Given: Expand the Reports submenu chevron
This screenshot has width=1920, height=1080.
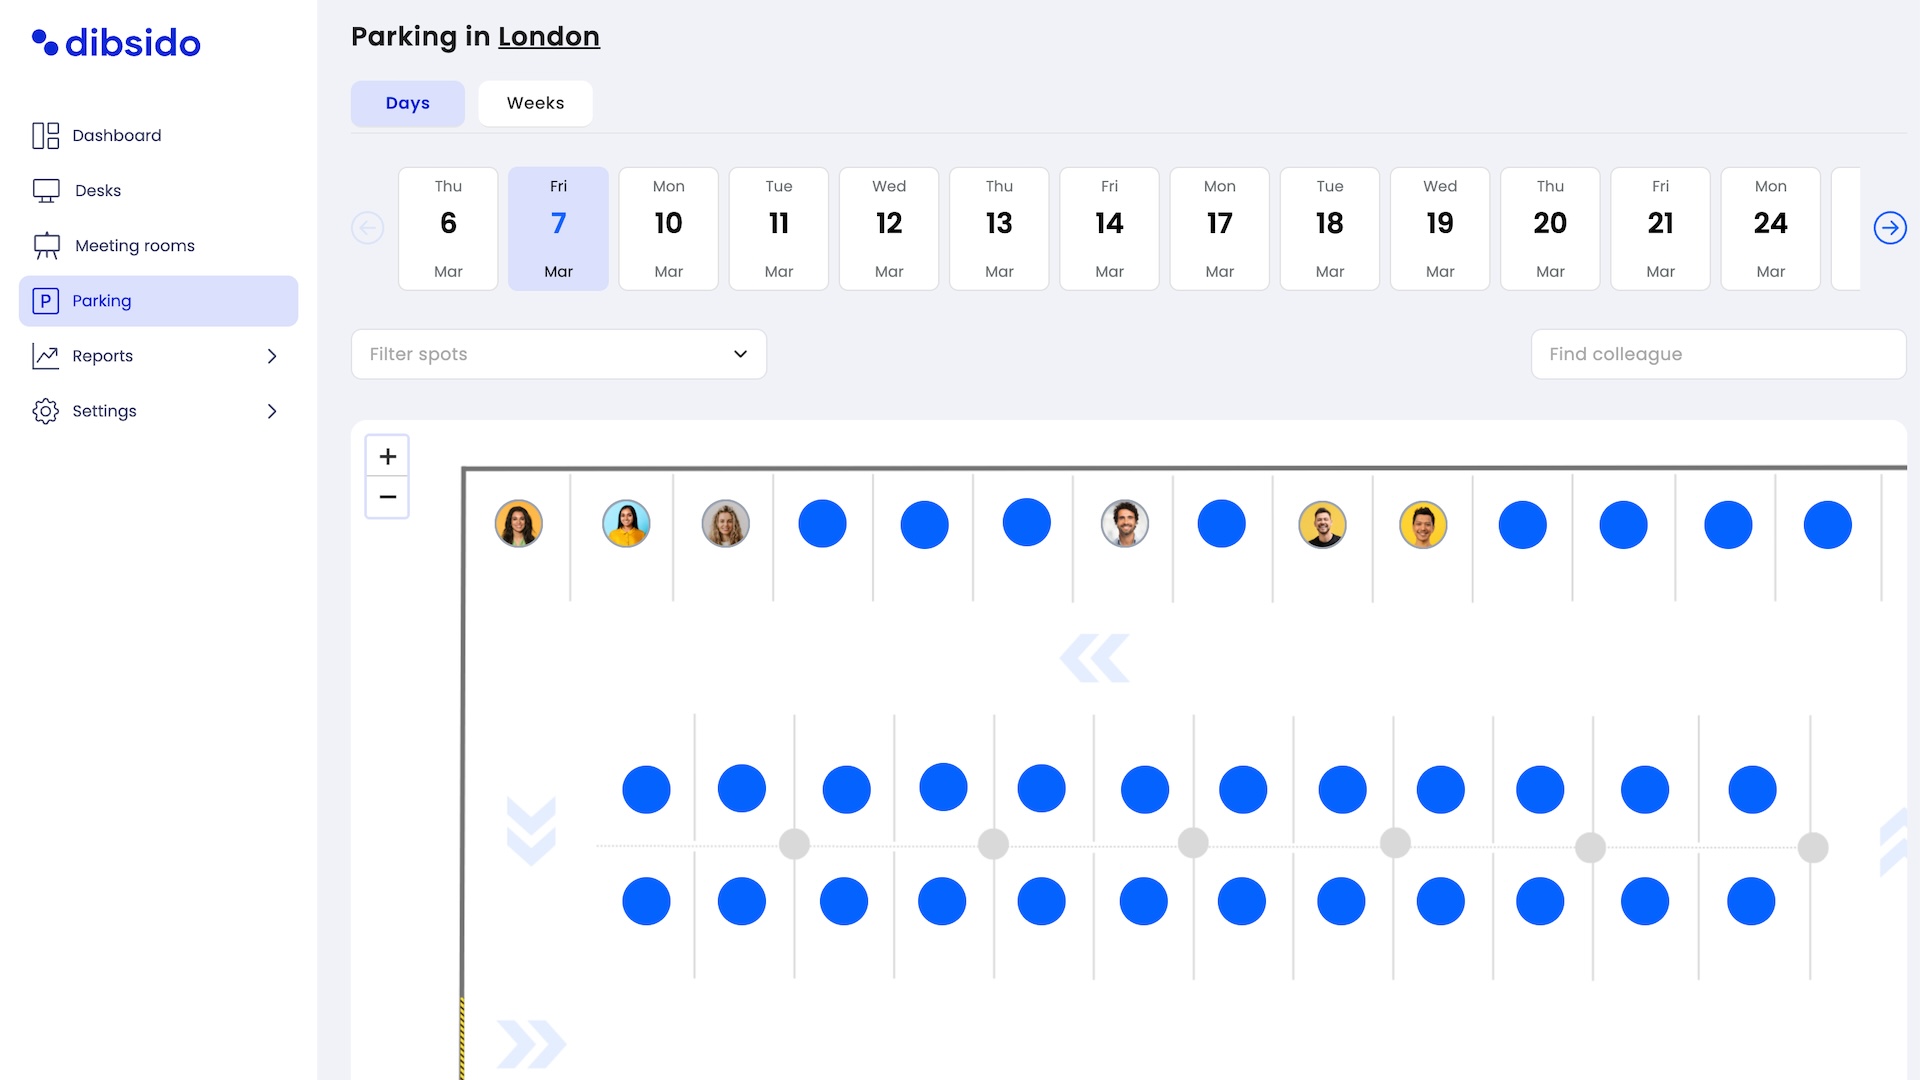Looking at the screenshot, I should pos(272,356).
